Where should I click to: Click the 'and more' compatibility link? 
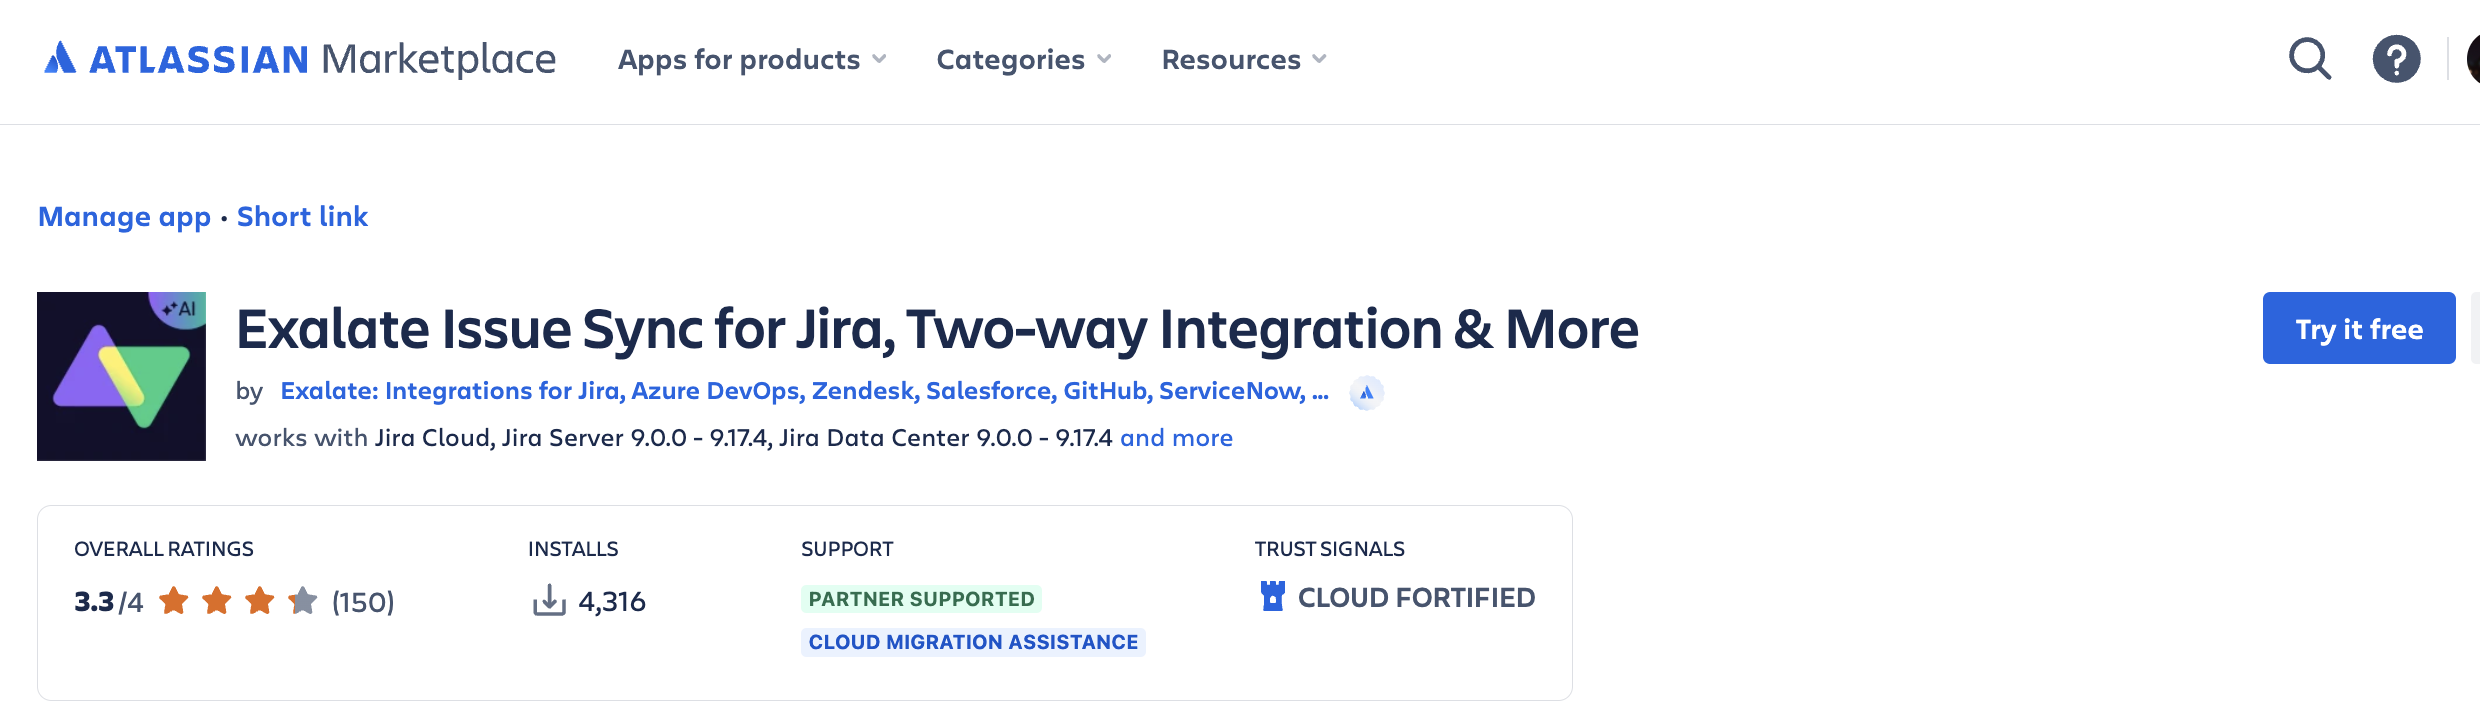[1176, 438]
